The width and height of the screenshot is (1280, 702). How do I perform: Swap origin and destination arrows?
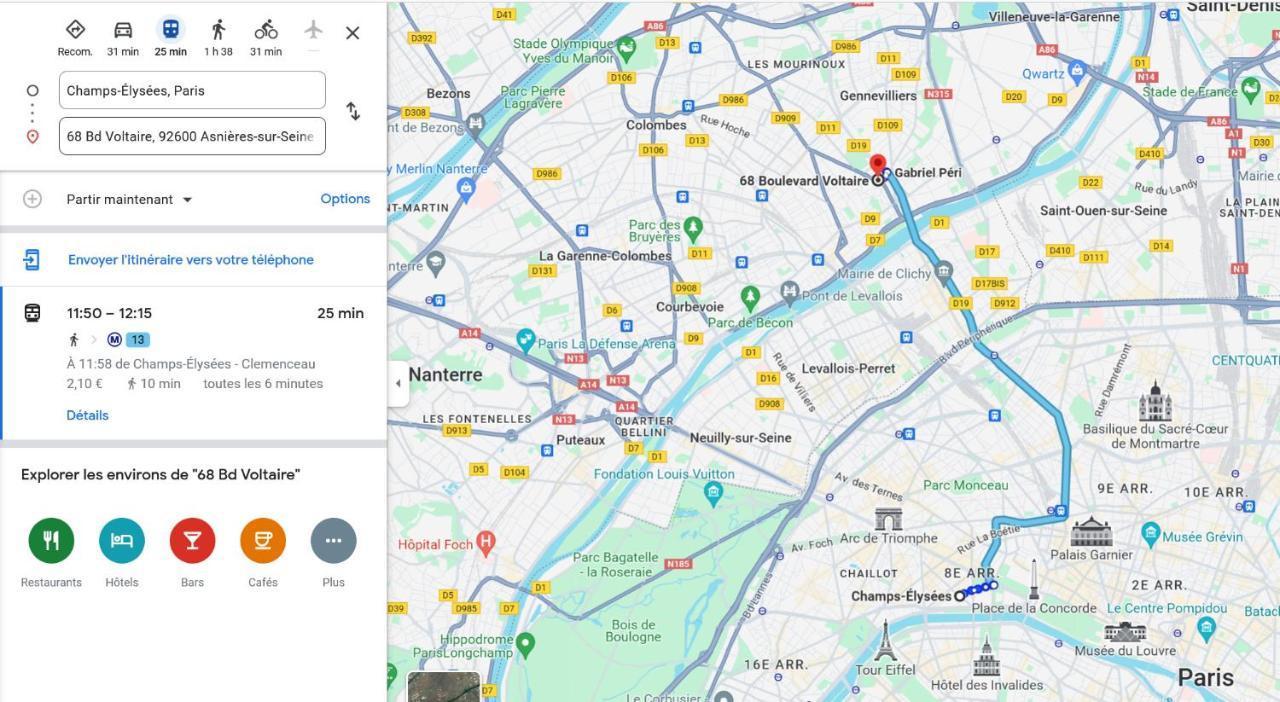(353, 111)
